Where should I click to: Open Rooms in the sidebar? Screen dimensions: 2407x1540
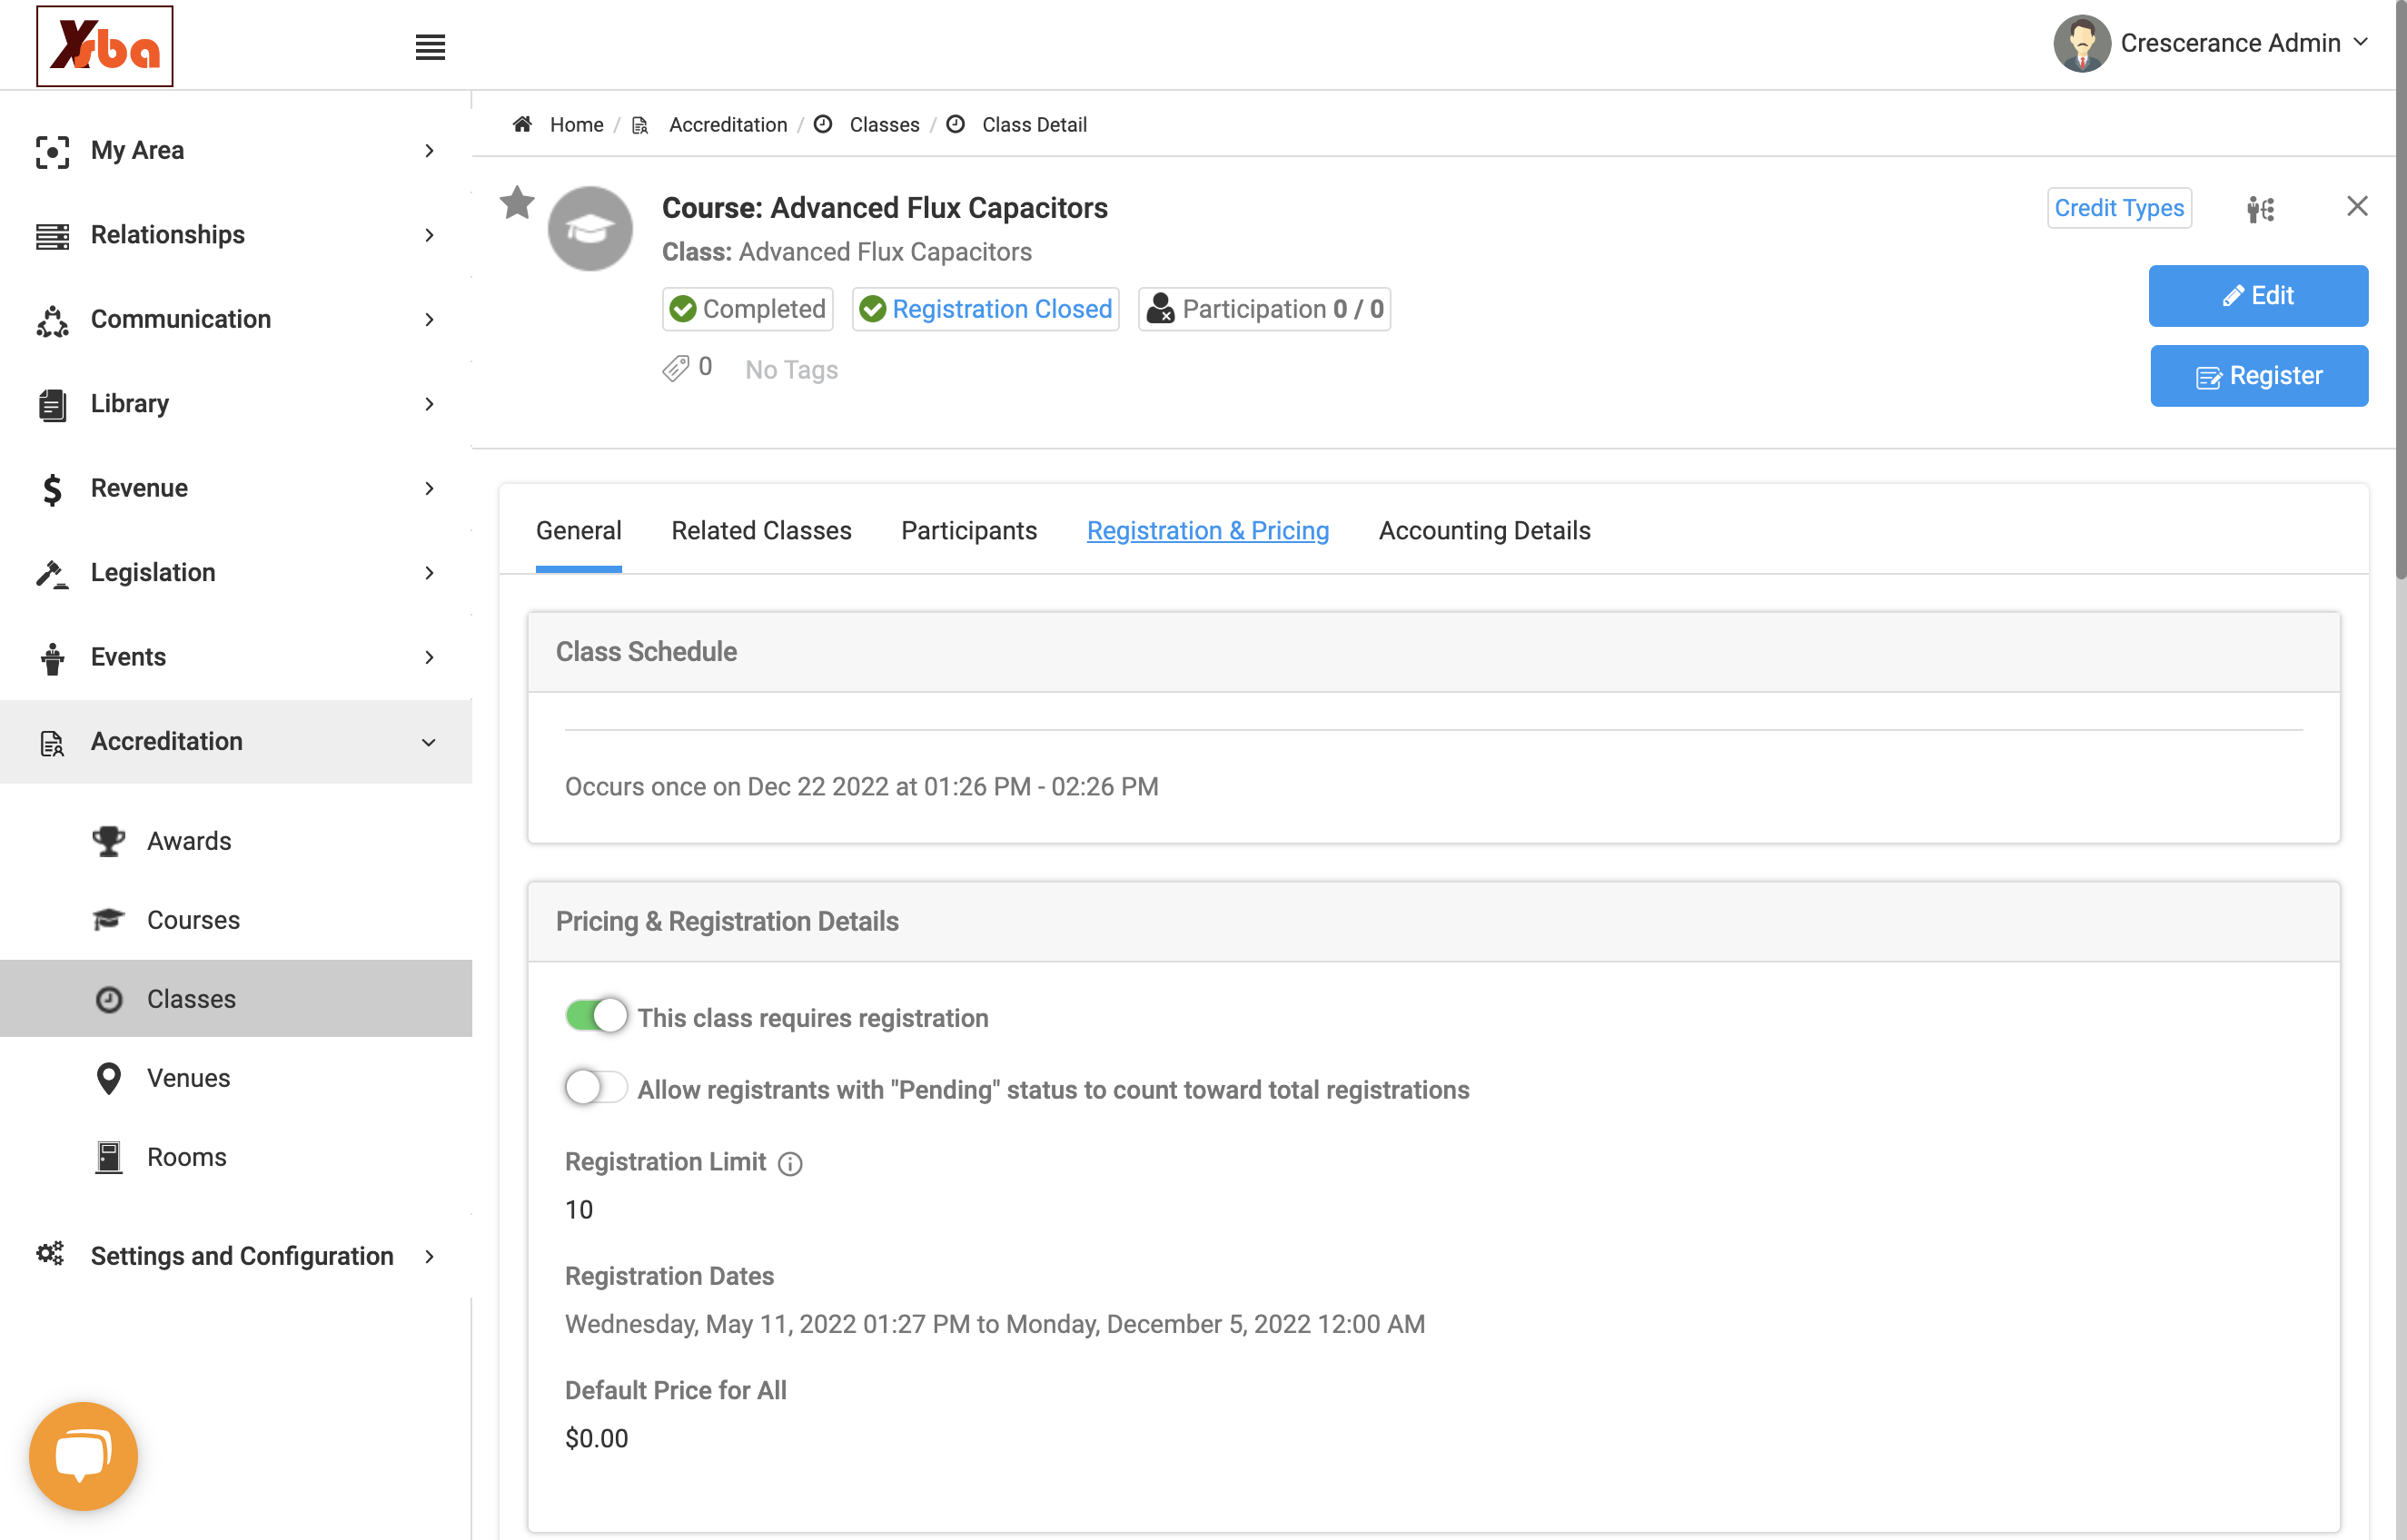coord(236,1157)
